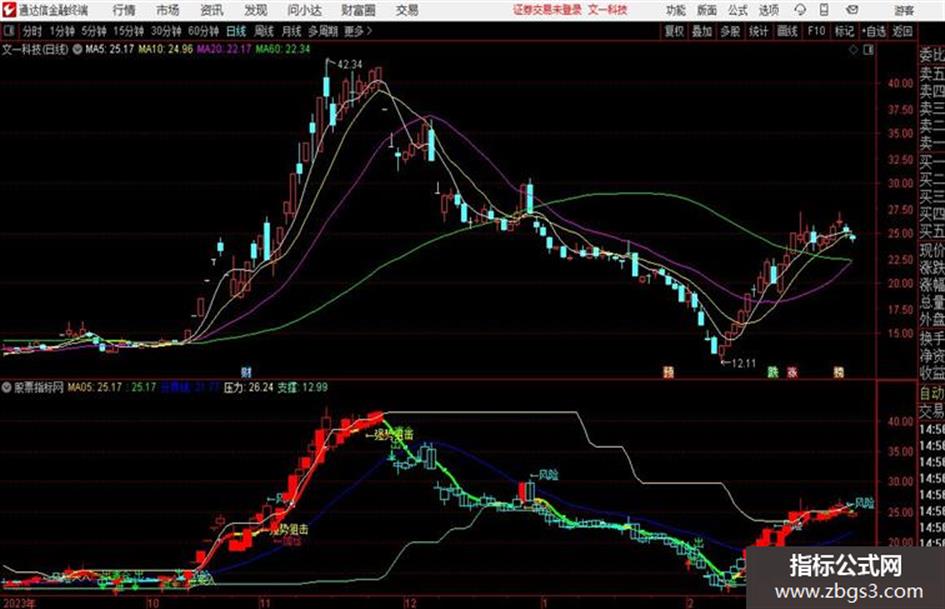Open F10 company info
945x609 pixels.
click(816, 31)
